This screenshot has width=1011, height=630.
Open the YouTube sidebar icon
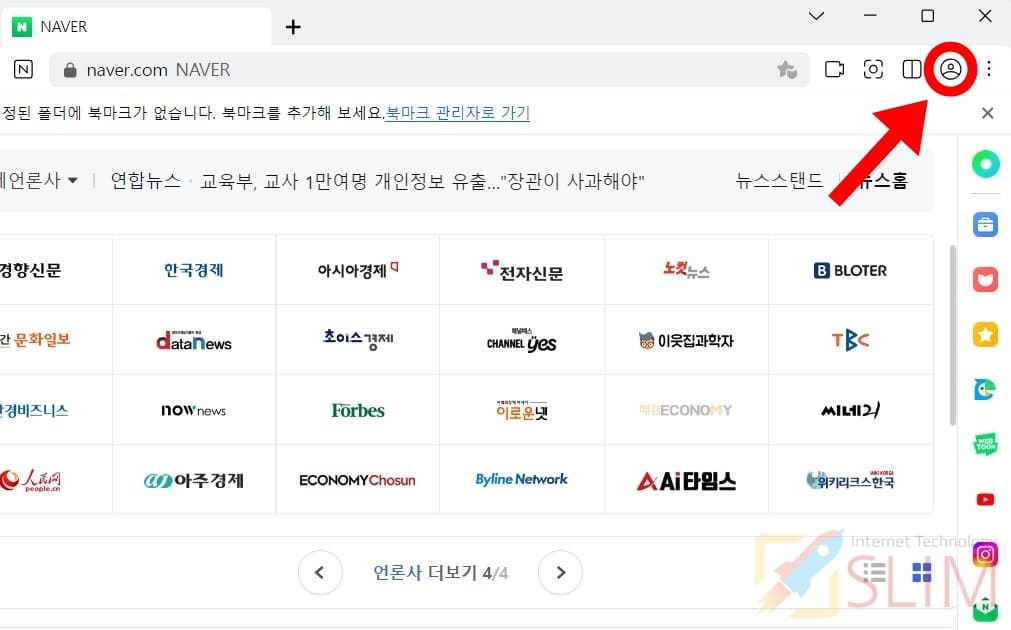click(985, 500)
